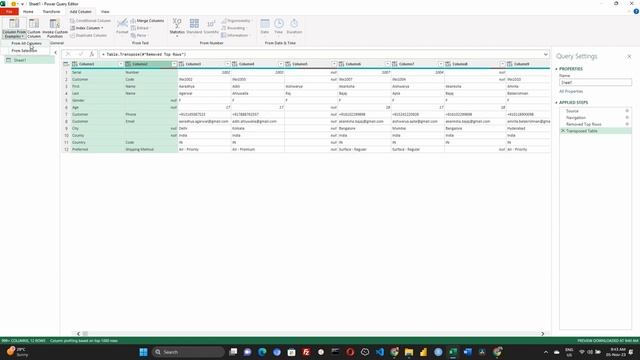Select the Source applied step
Image resolution: width=640 pixels, height=360 pixels.
pyautogui.click(x=572, y=111)
